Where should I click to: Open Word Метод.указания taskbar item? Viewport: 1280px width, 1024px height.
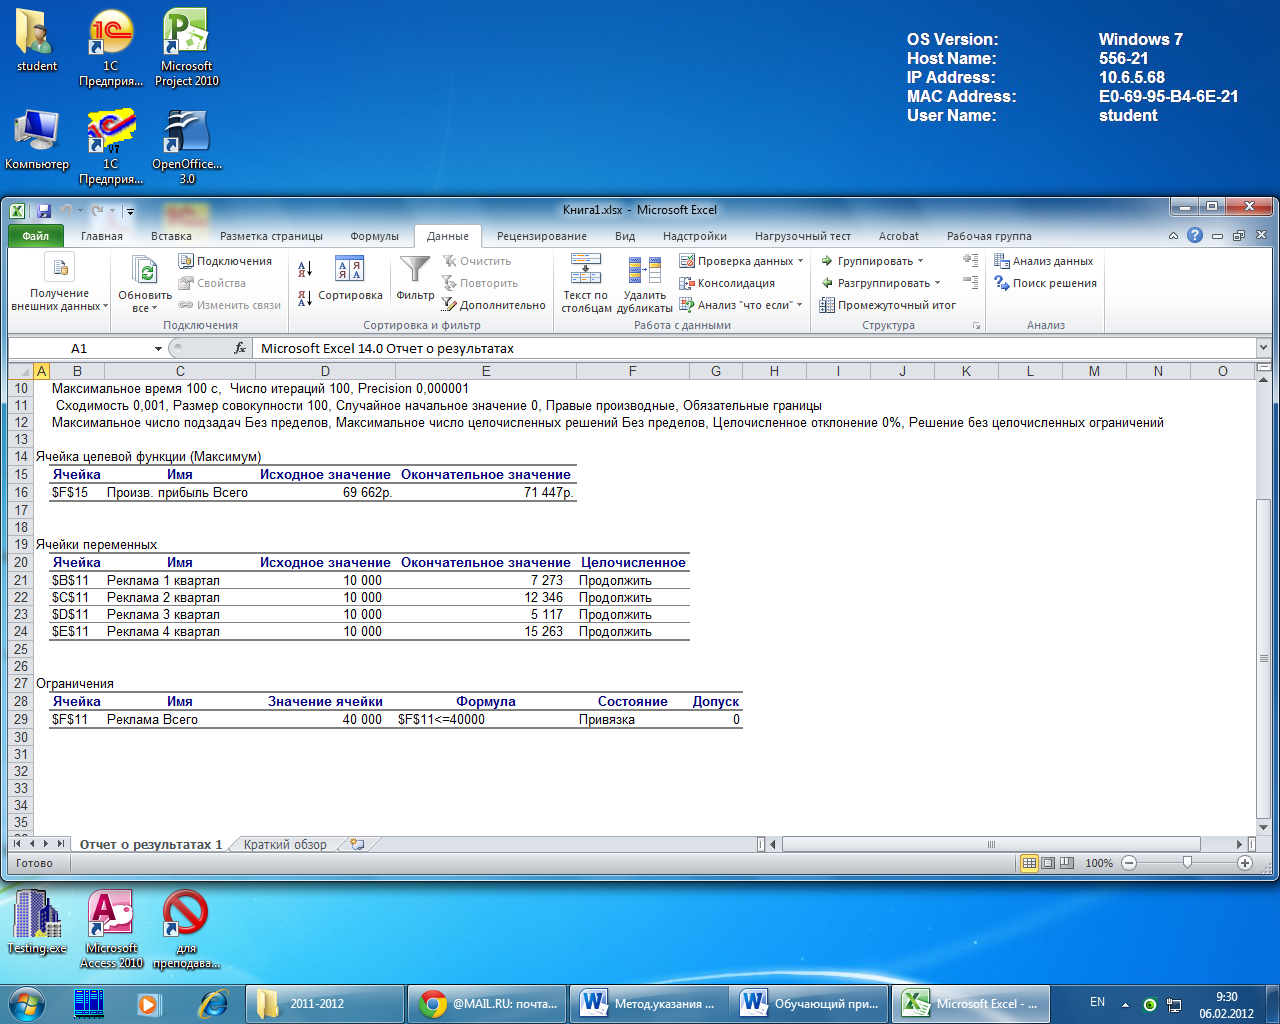(649, 1003)
